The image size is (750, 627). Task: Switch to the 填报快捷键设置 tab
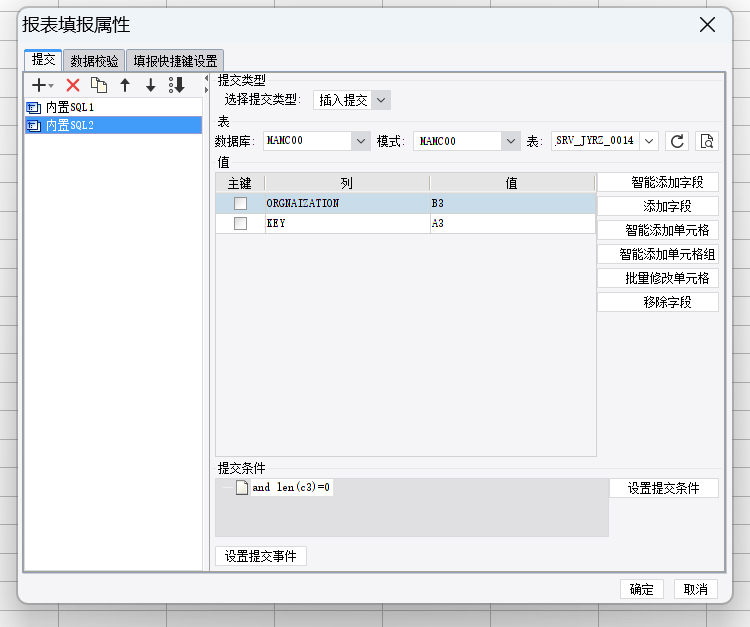[x=175, y=61]
